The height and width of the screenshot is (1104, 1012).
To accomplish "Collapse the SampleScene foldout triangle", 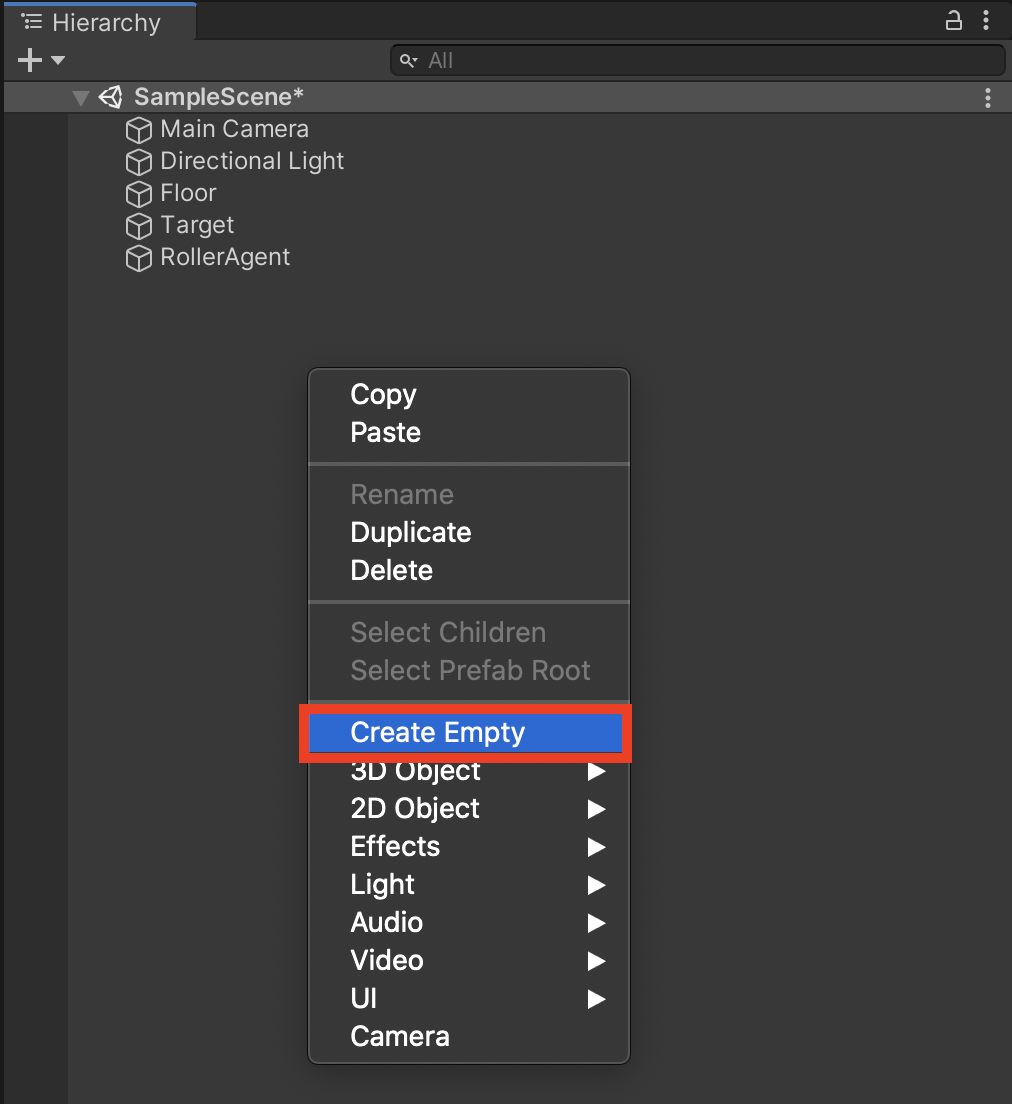I will click(81, 98).
